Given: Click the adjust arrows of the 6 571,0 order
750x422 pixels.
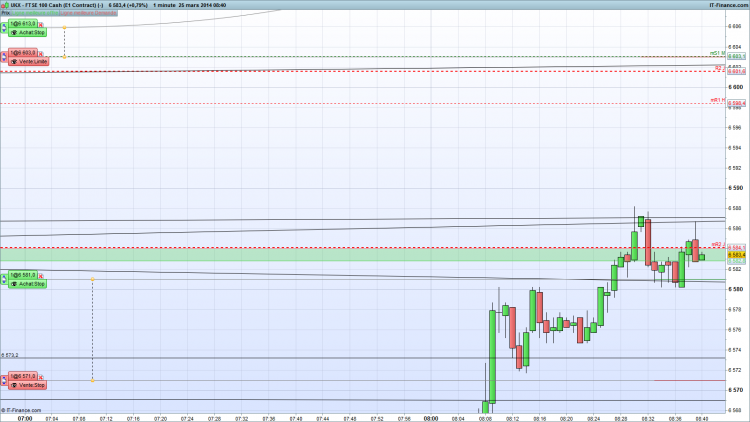Looking at the screenshot, I should point(4,381).
